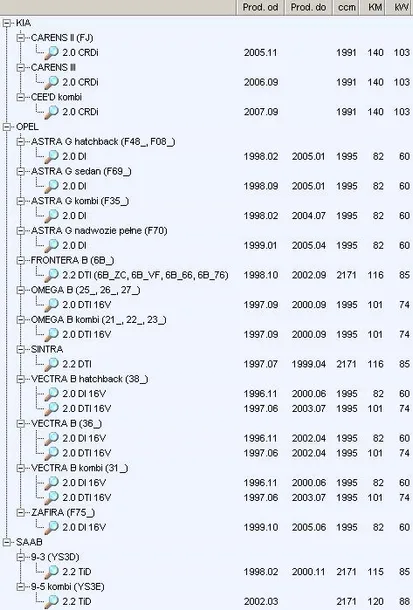Select the ASTRA G hatchback (F48_, F08_) item
The image size is (413, 610).
pos(103,142)
